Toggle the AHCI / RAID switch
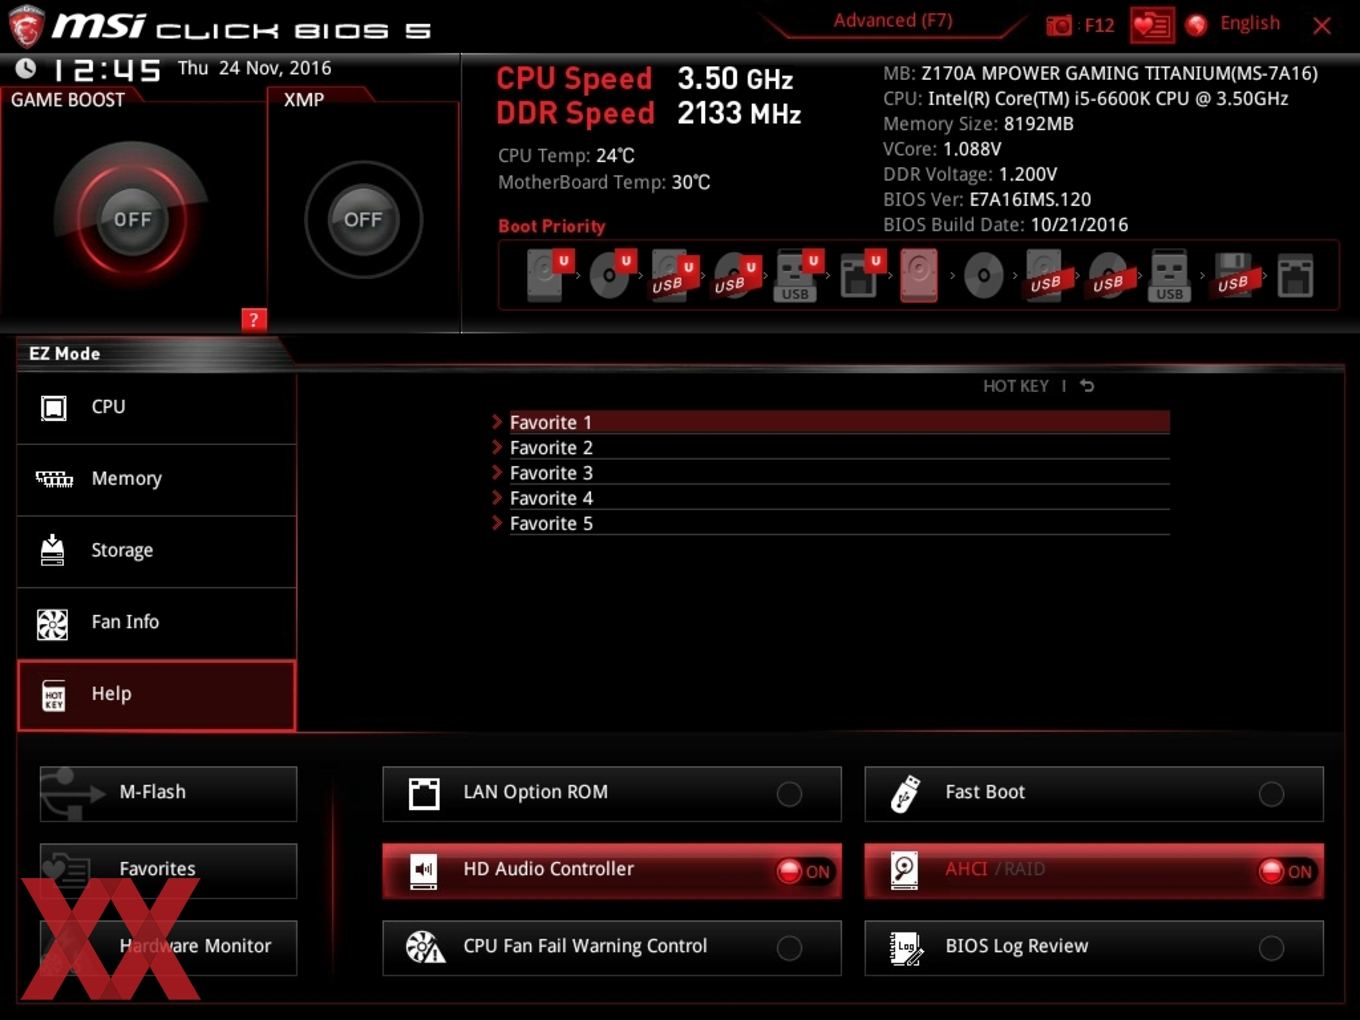This screenshot has width=1360, height=1020. pos(1094,870)
